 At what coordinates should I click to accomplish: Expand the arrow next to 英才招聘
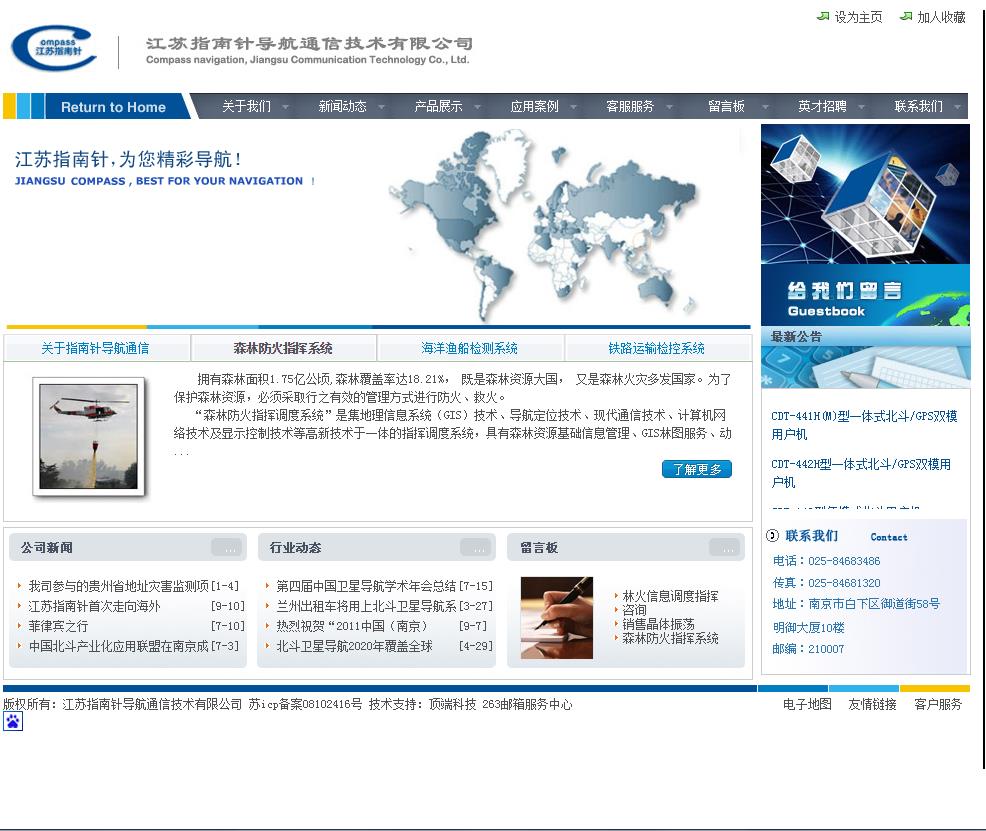point(861,107)
